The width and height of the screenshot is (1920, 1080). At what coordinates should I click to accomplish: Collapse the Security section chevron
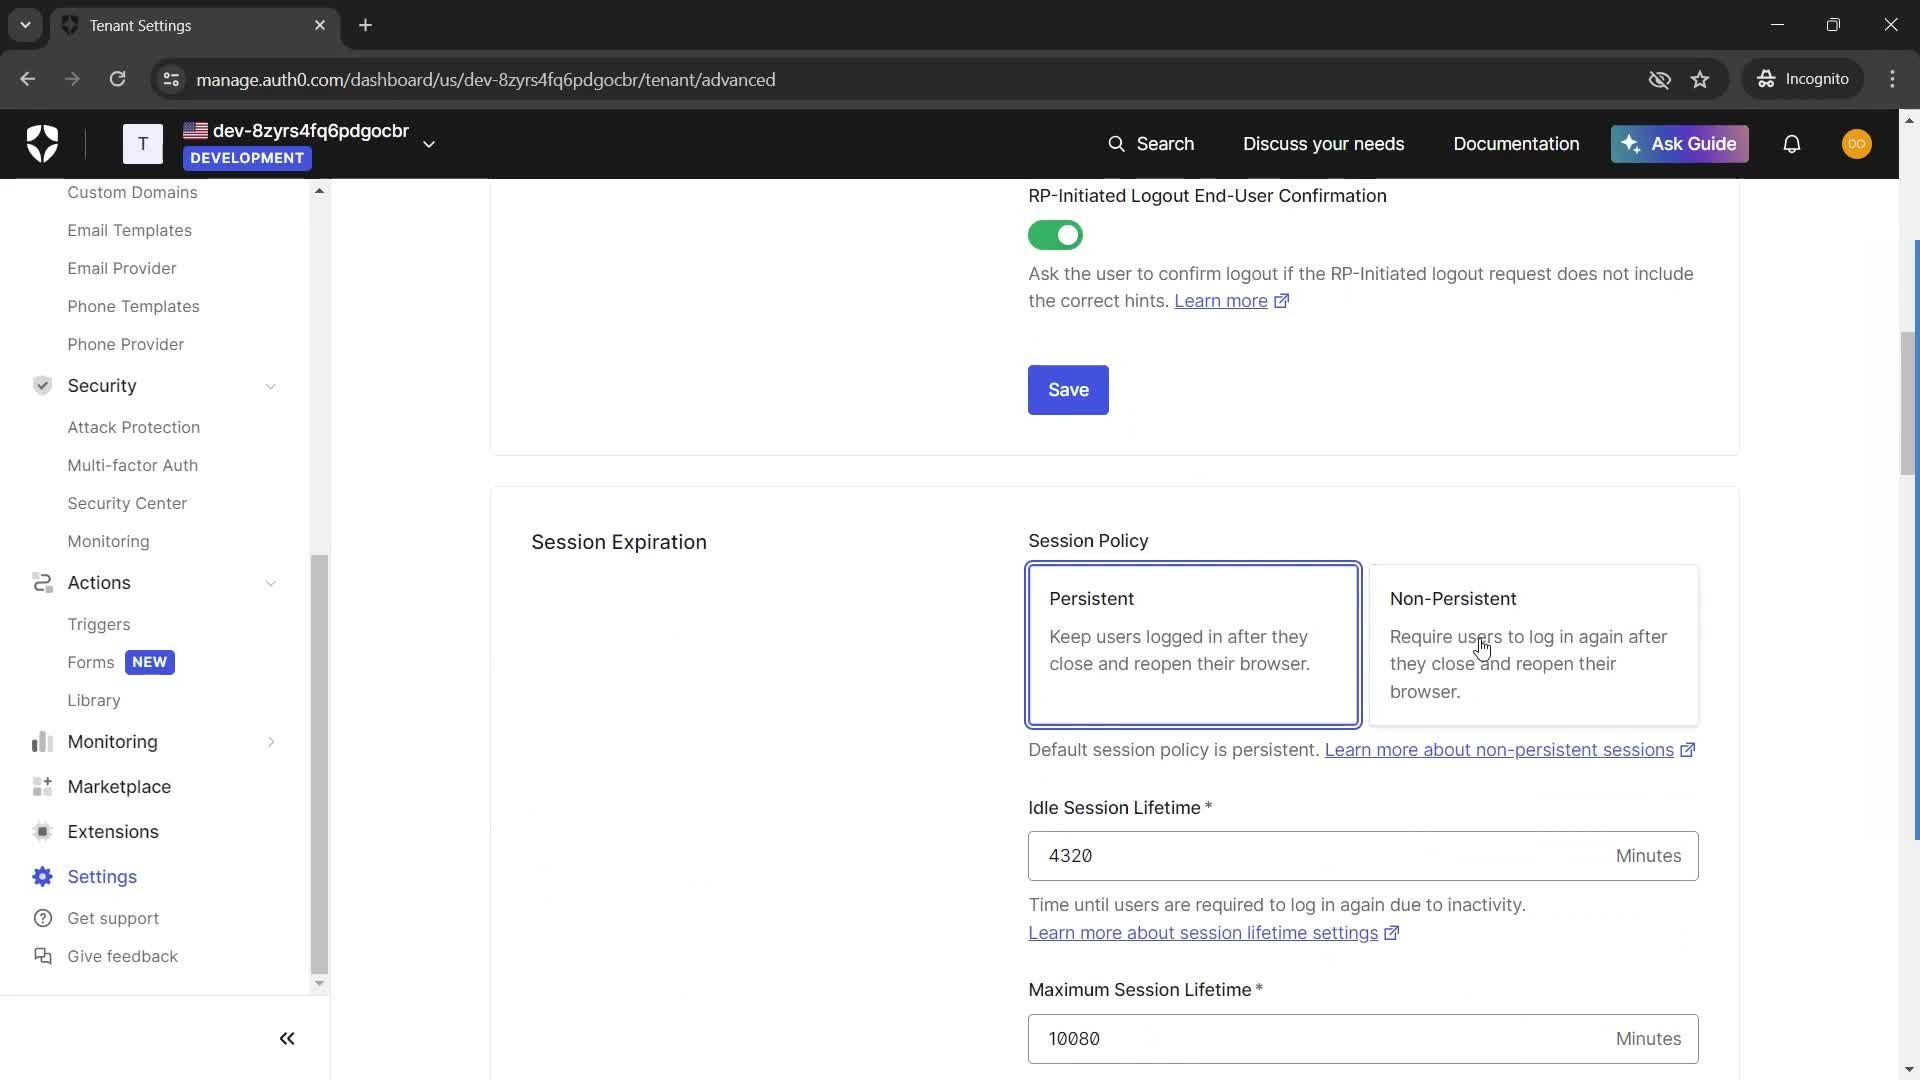pyautogui.click(x=271, y=386)
